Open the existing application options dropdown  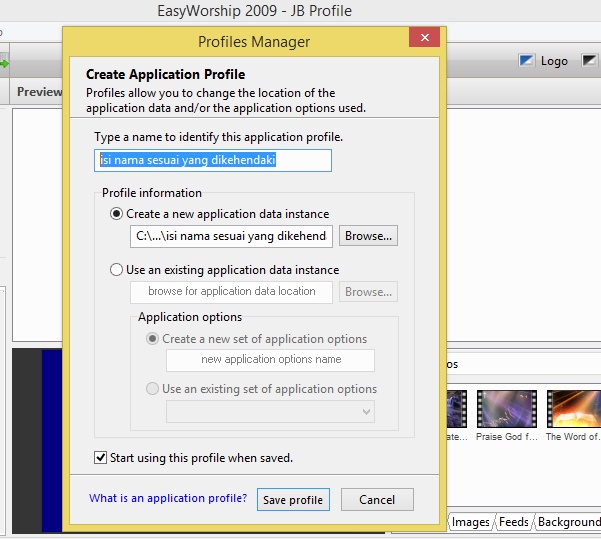pyautogui.click(x=270, y=412)
